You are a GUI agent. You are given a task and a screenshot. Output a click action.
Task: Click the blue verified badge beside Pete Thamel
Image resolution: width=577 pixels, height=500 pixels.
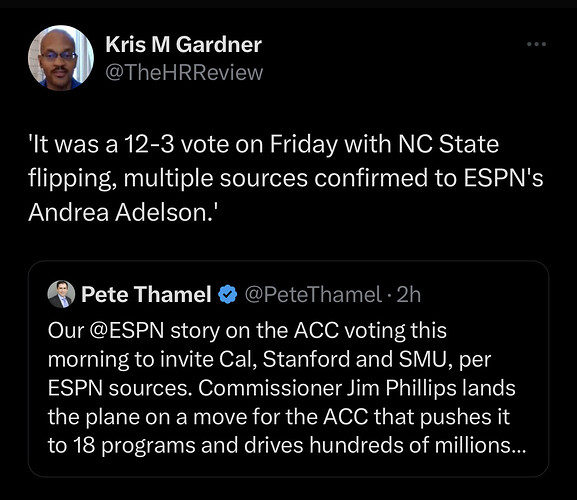click(228, 294)
